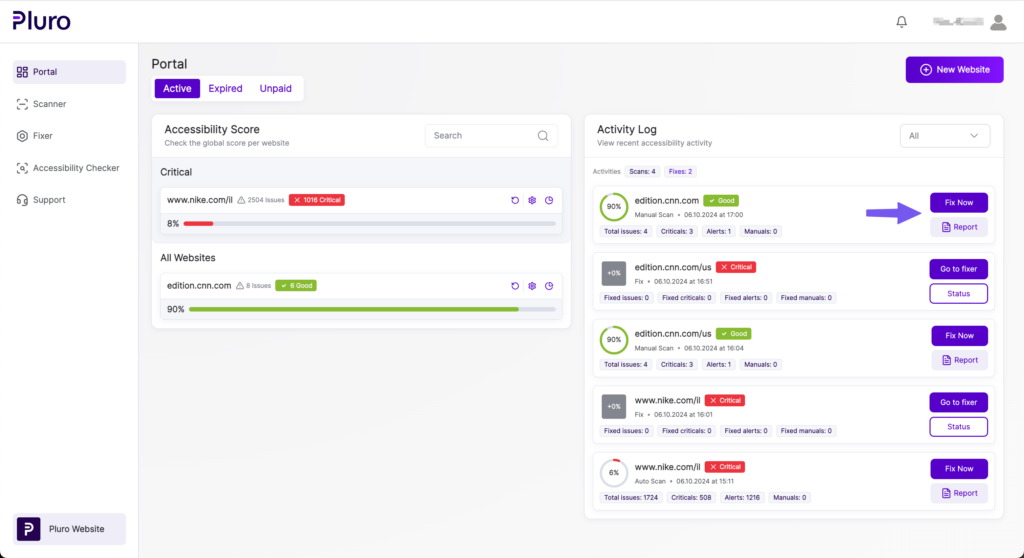This screenshot has height=558, width=1024.
Task: Click the search magnifier icon
Action: pos(543,136)
